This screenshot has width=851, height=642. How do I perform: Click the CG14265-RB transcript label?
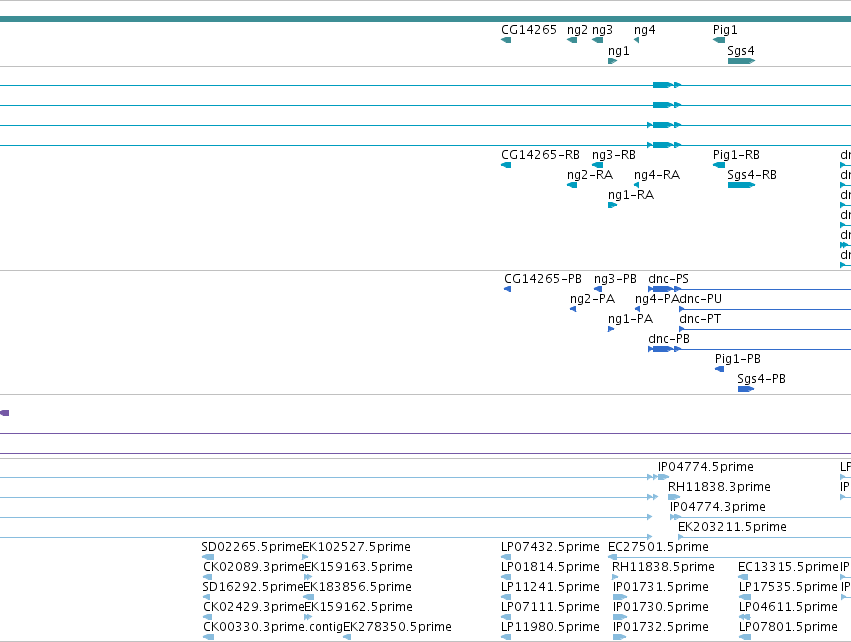(x=540, y=155)
